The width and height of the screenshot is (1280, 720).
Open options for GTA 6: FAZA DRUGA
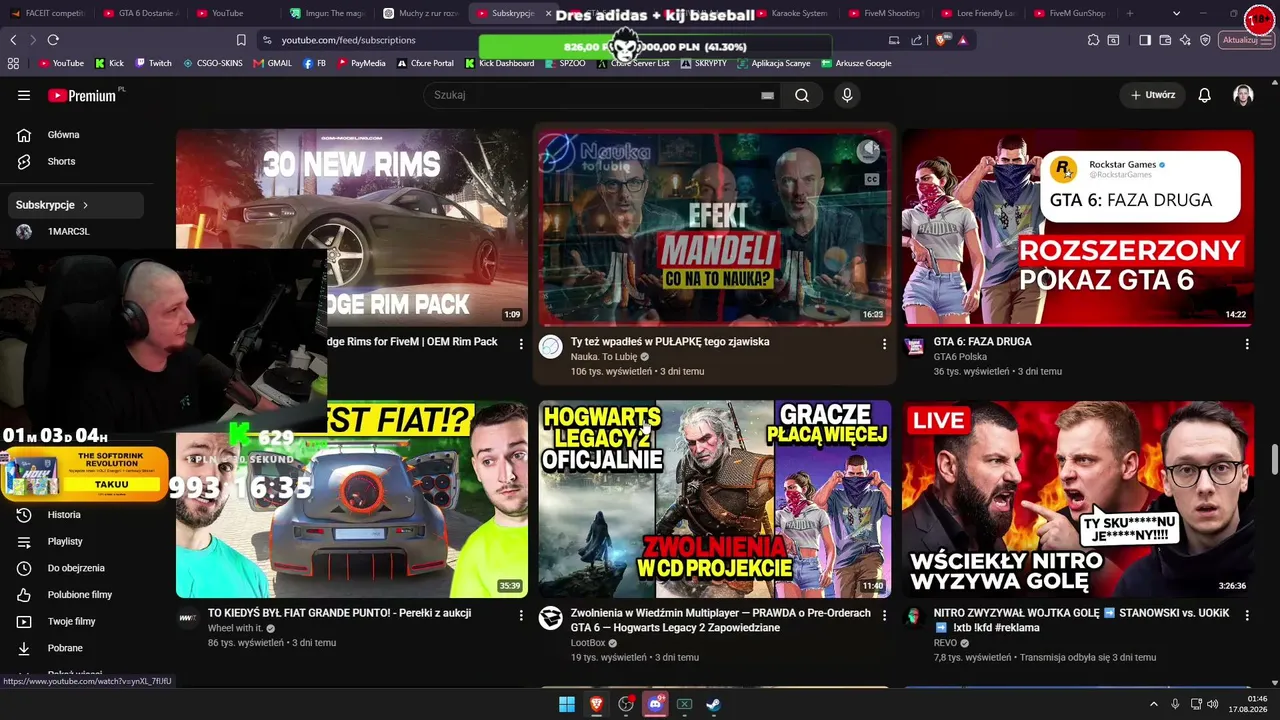click(1247, 343)
